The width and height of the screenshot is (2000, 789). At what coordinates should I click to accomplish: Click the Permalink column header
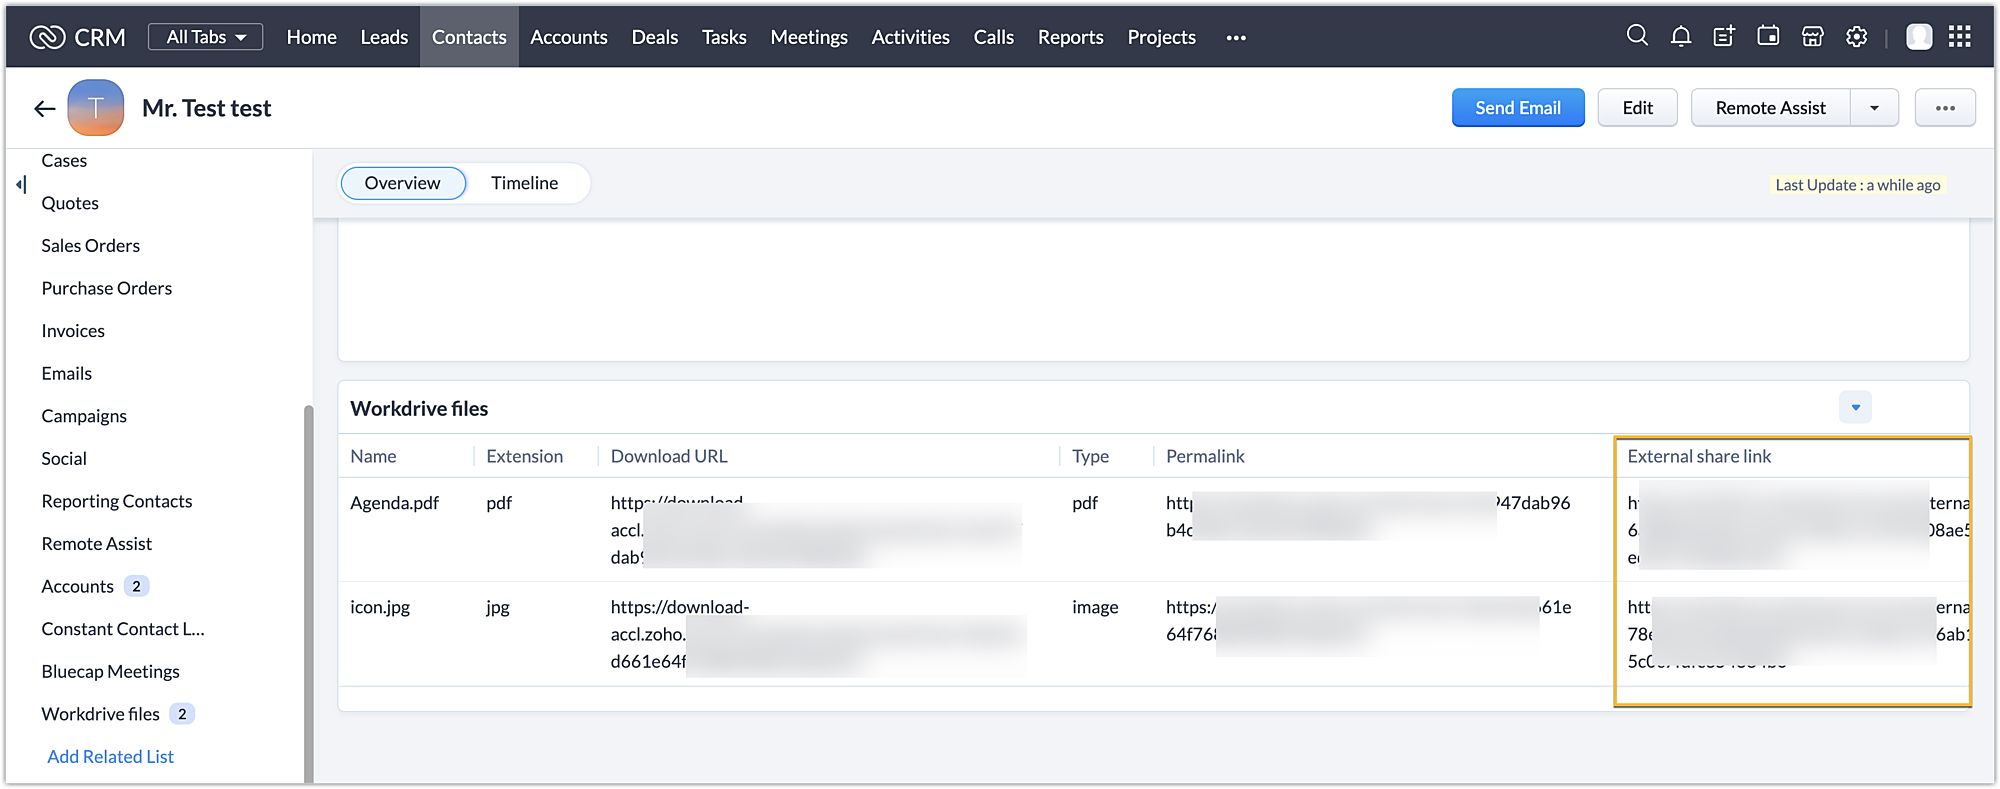[x=1205, y=456]
